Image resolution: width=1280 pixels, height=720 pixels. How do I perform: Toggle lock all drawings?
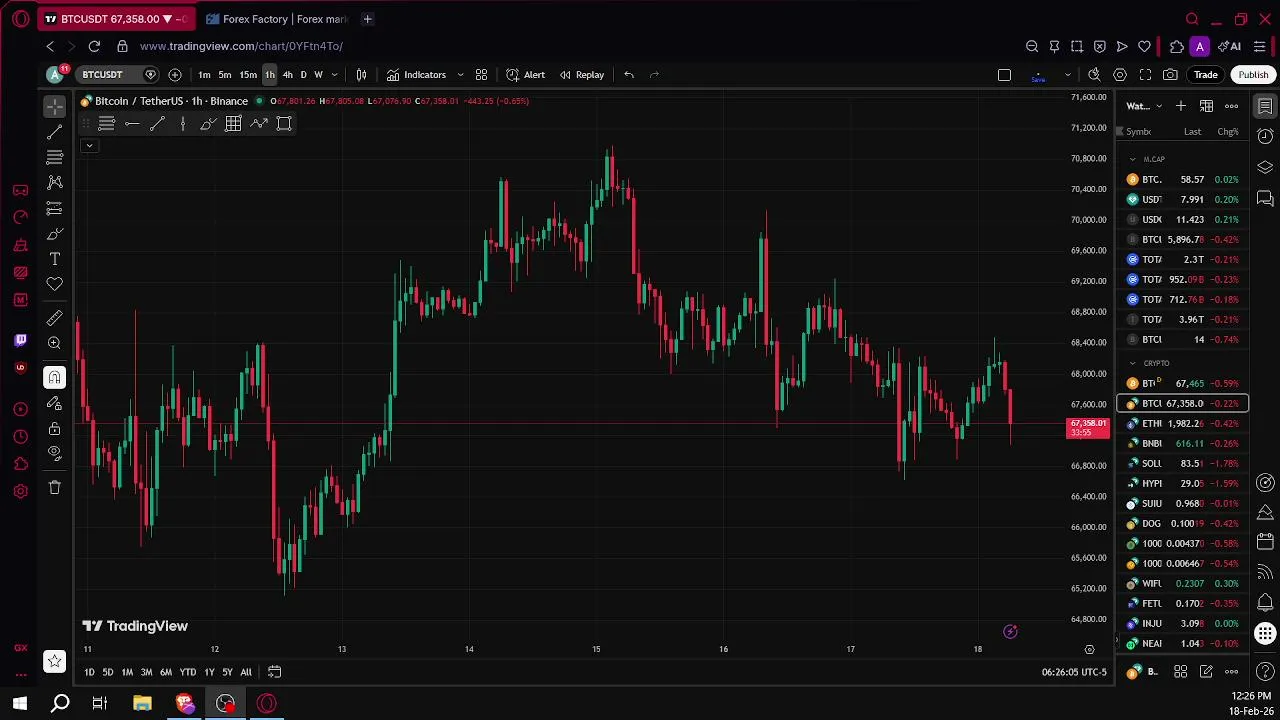click(55, 428)
